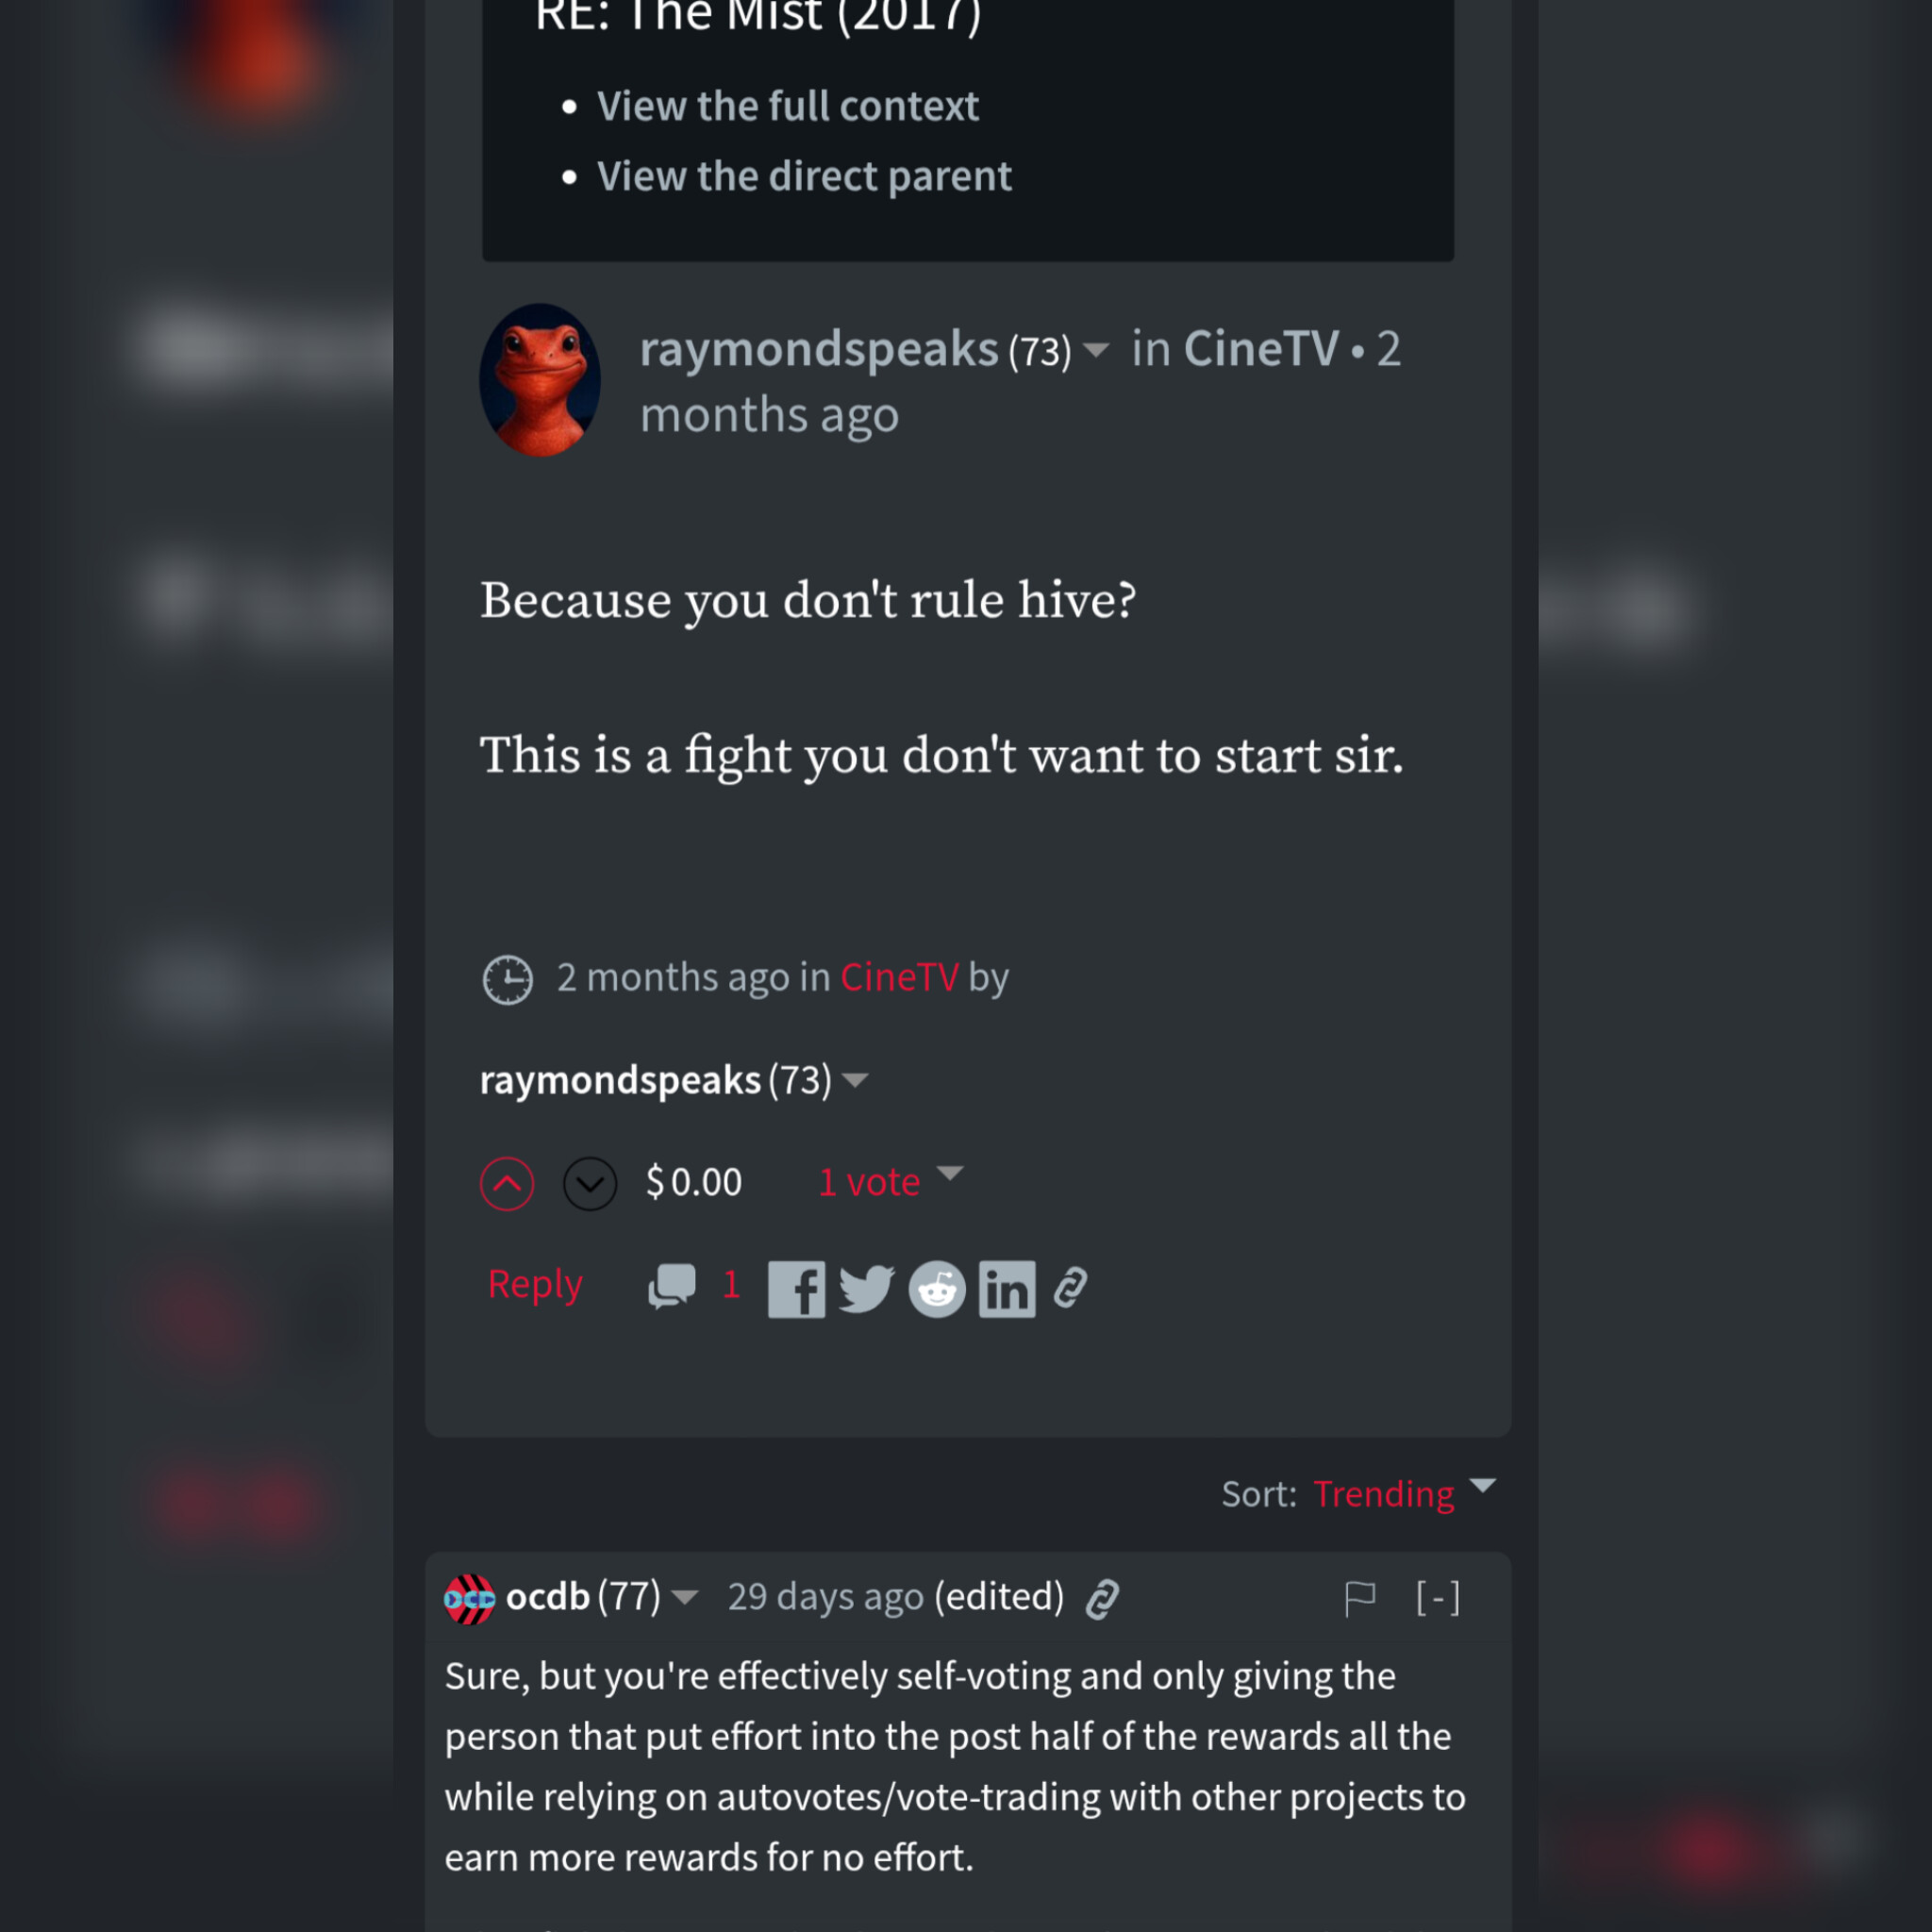Copy the comment link icon

[x=1070, y=1288]
